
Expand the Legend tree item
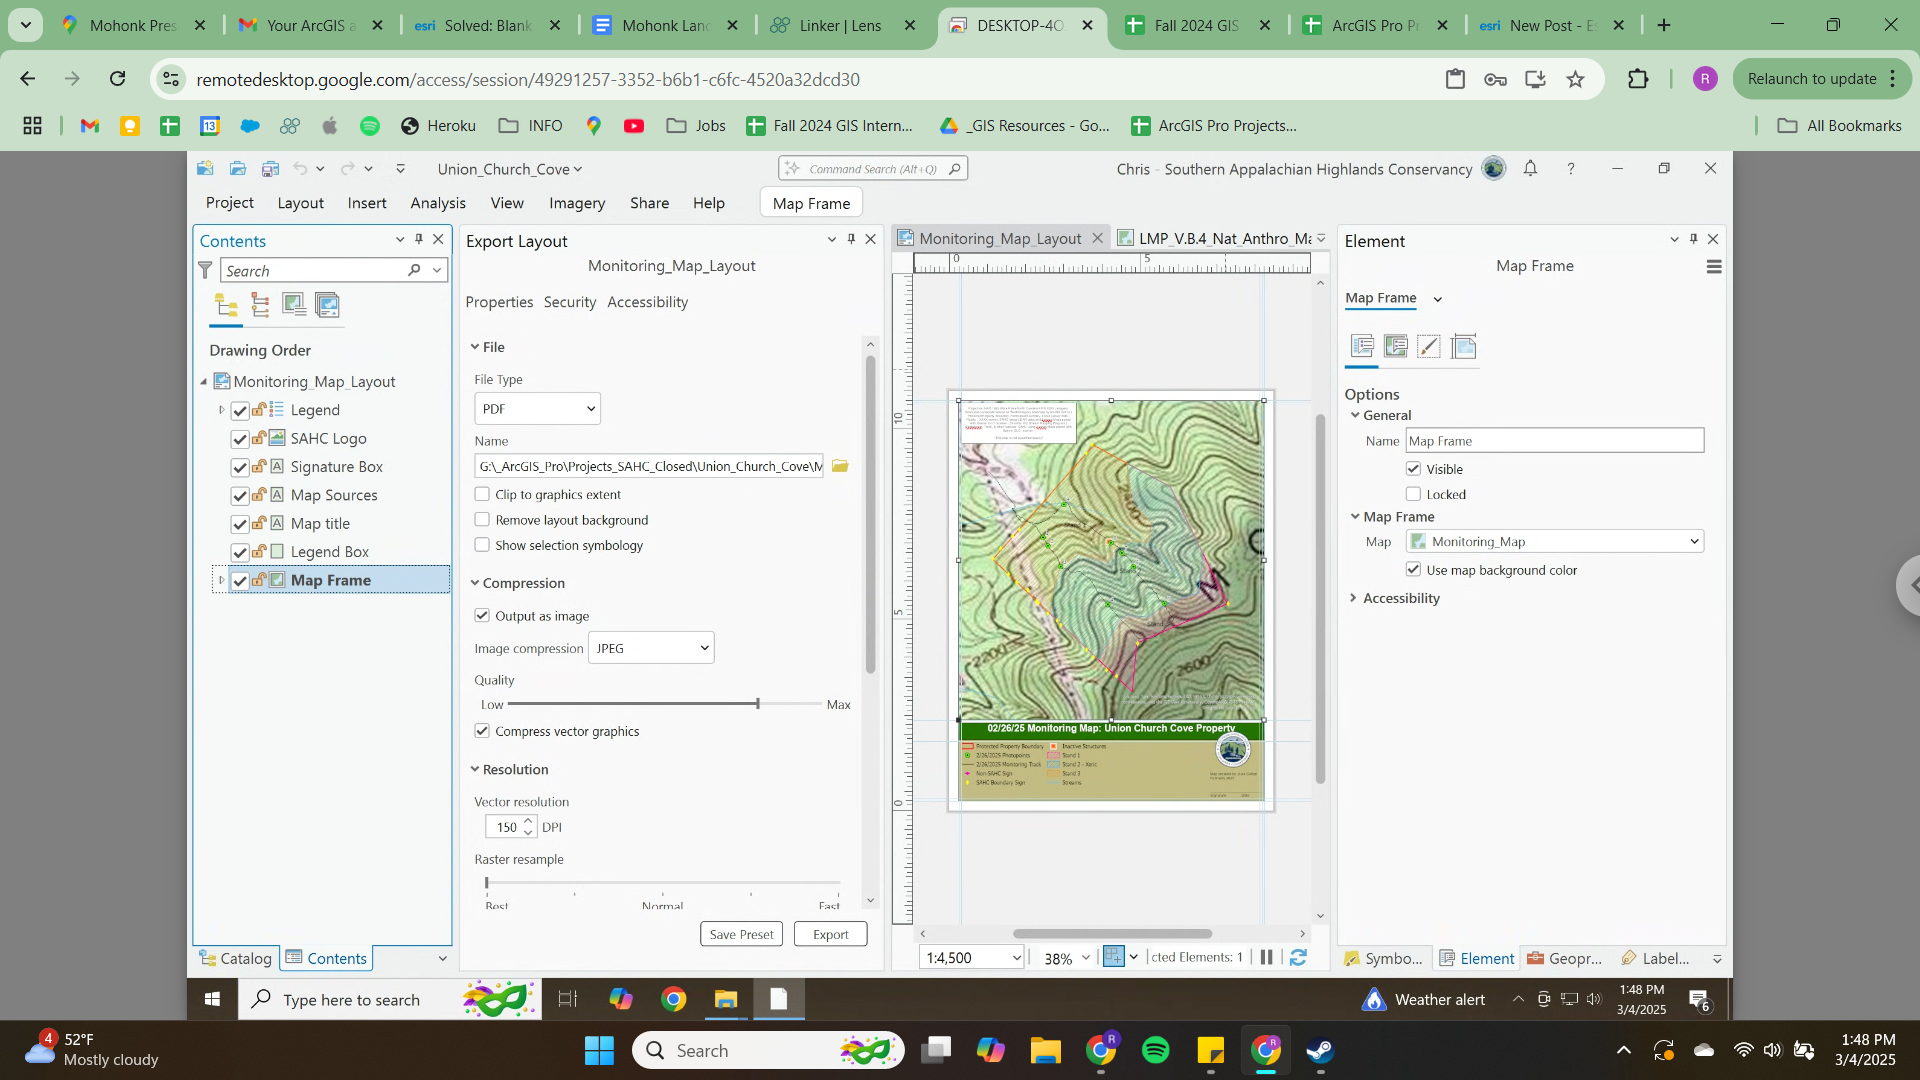pos(221,410)
